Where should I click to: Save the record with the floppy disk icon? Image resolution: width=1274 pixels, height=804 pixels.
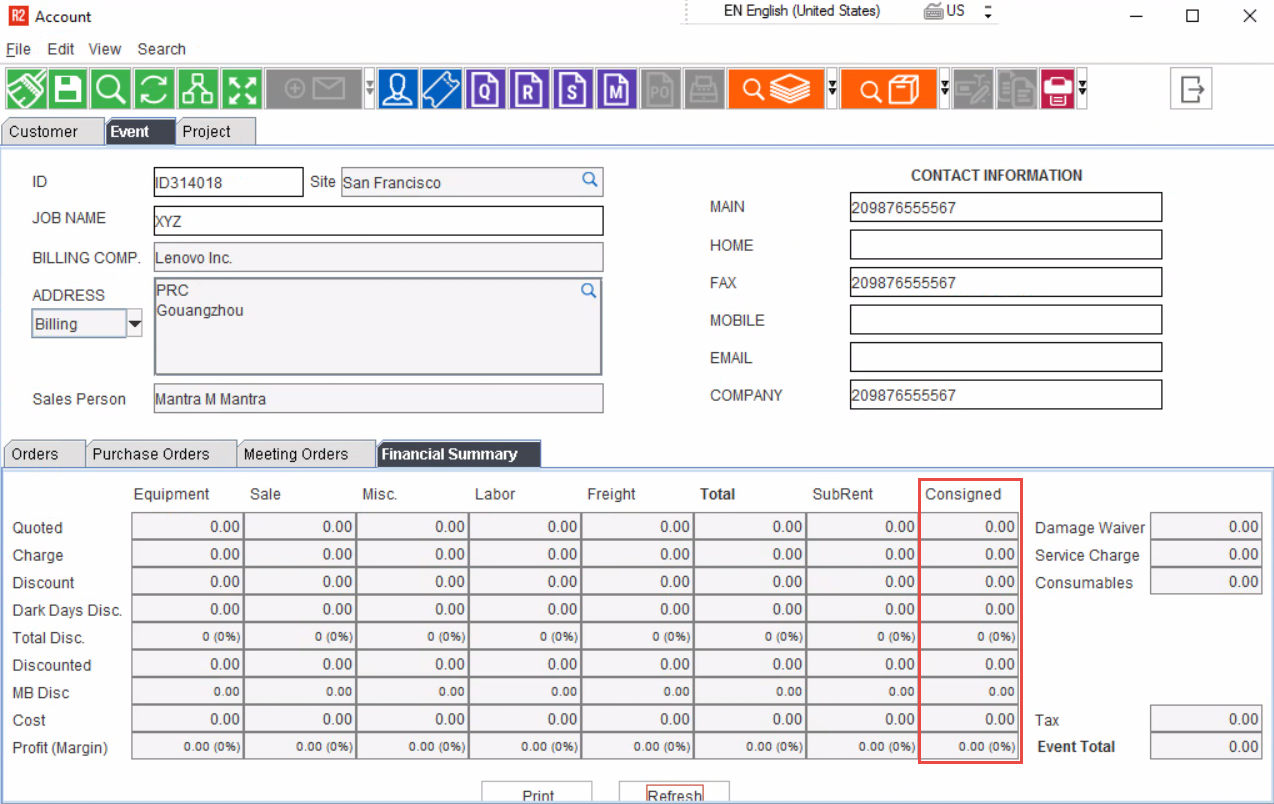click(x=68, y=89)
